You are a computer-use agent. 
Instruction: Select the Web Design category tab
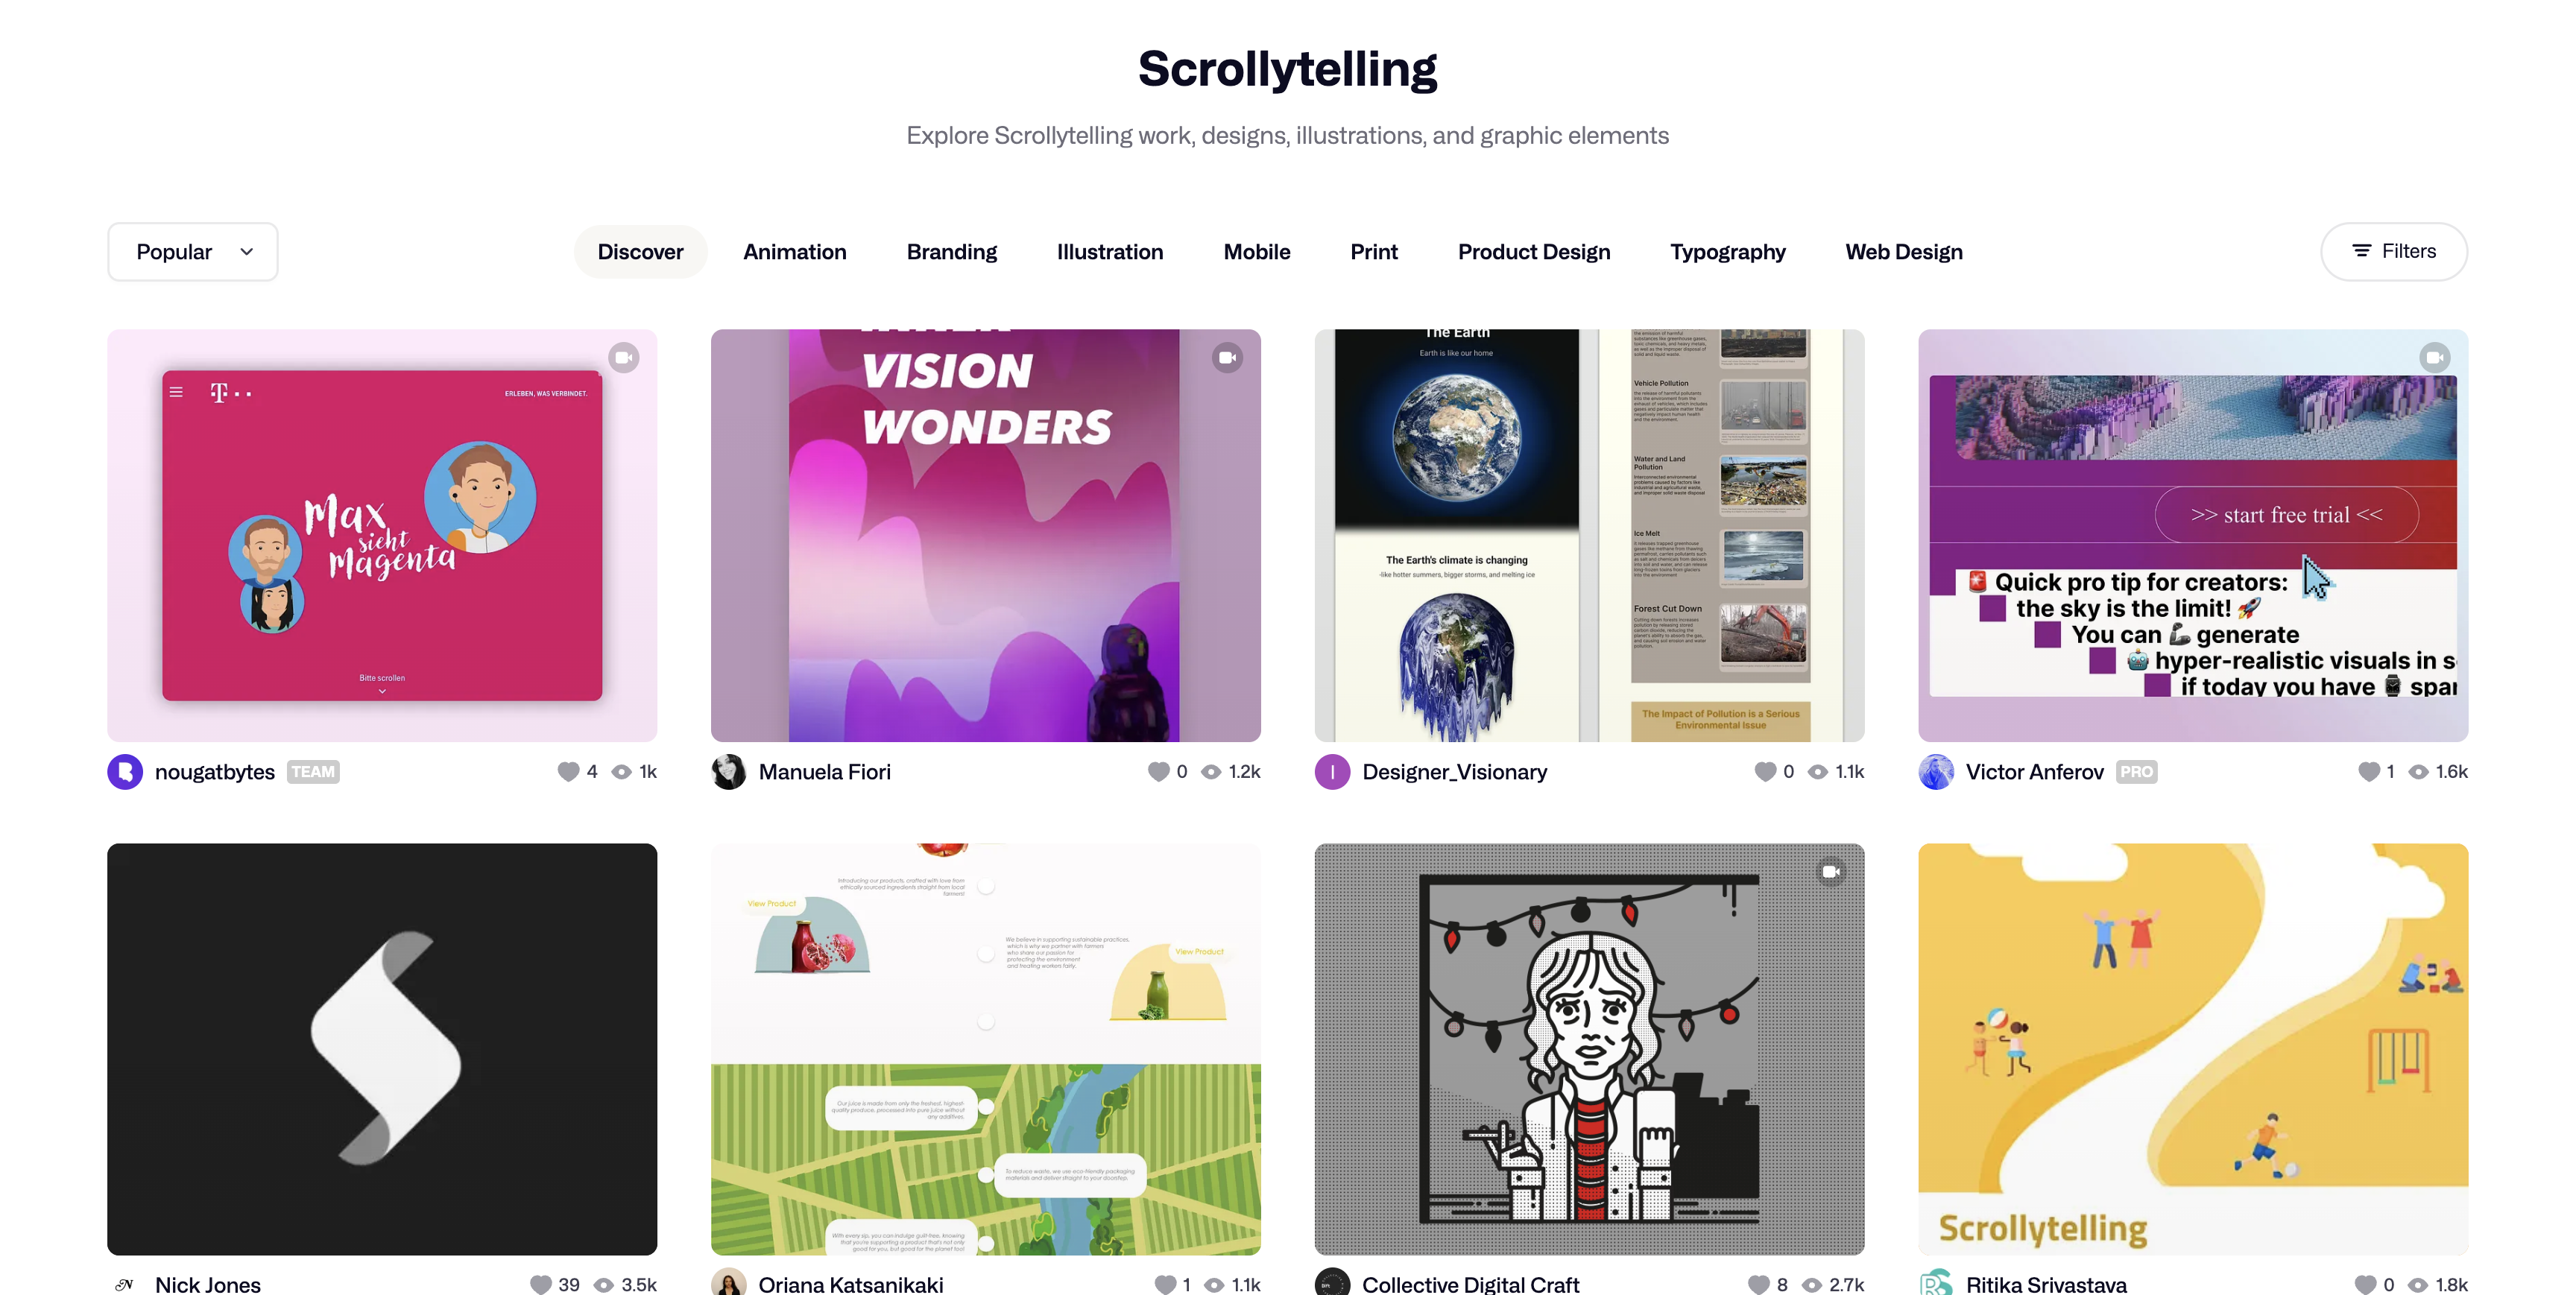[1903, 252]
